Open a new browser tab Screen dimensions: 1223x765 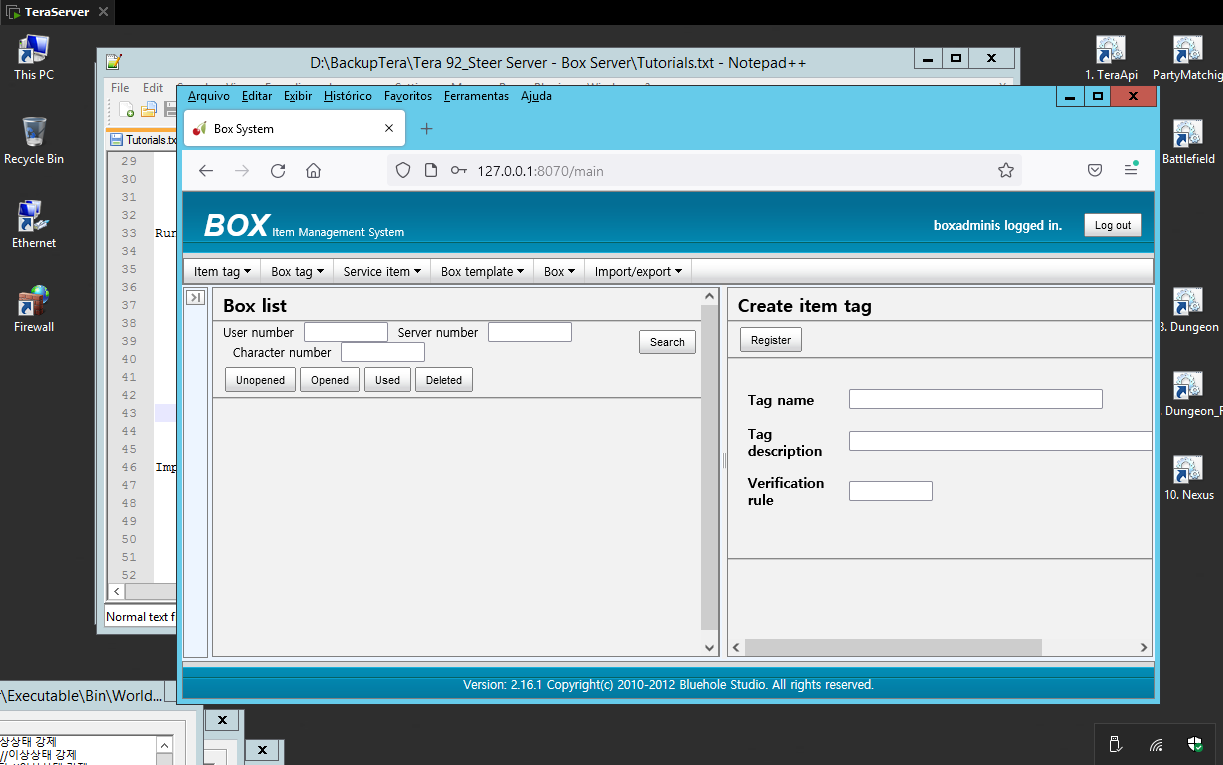click(426, 128)
